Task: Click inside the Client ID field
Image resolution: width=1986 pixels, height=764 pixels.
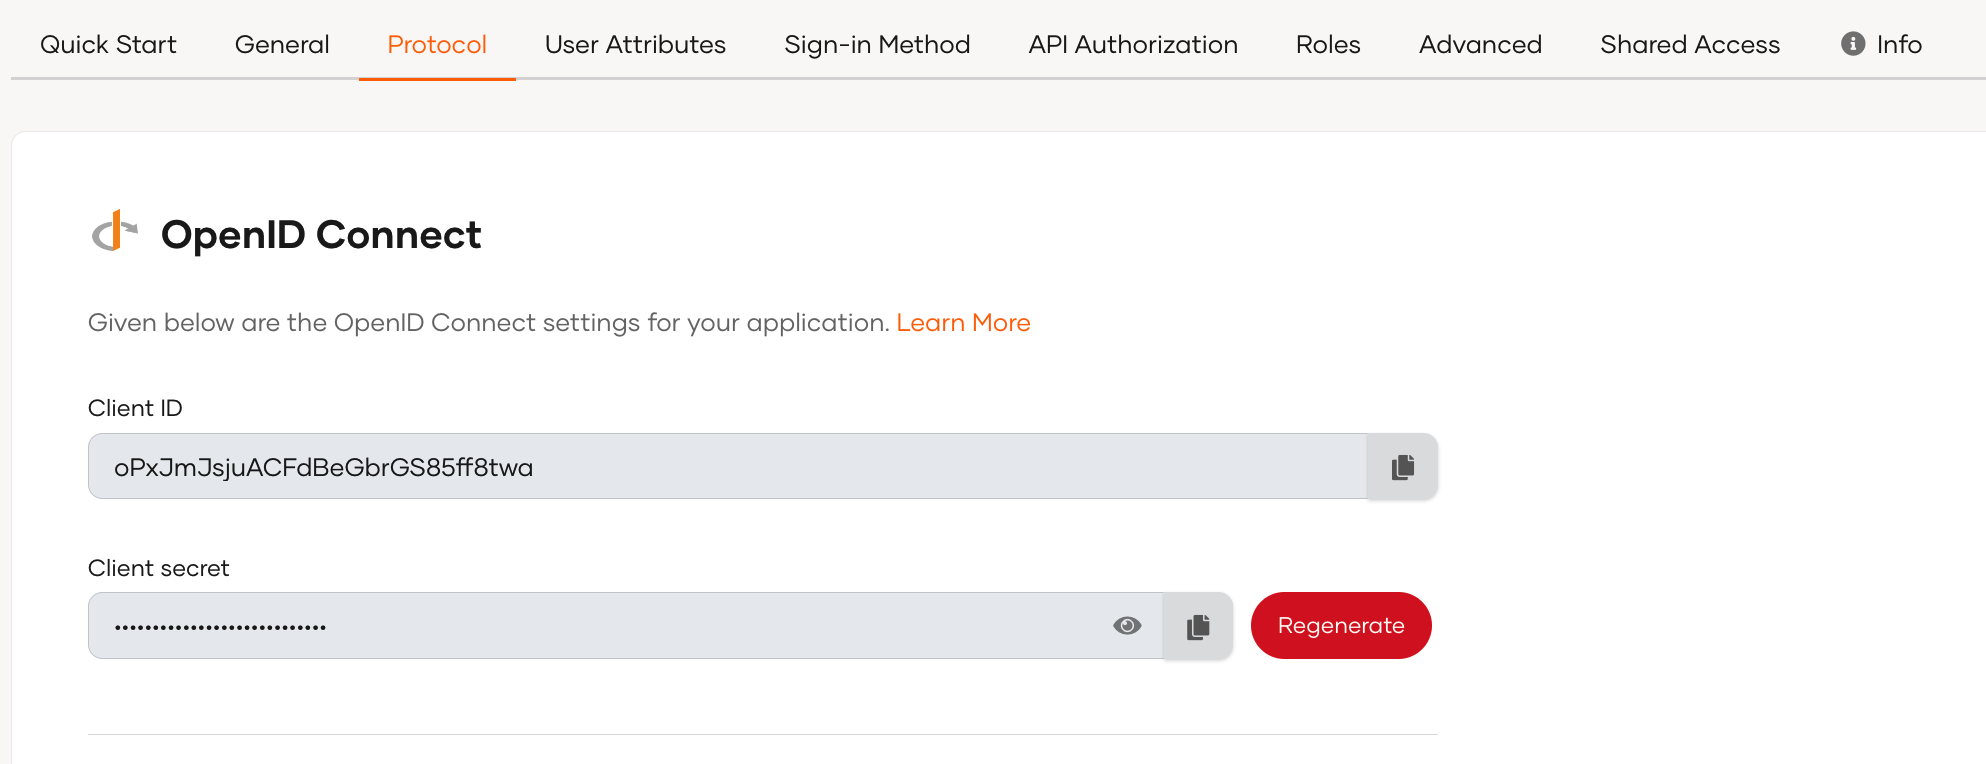Action: click(x=727, y=466)
